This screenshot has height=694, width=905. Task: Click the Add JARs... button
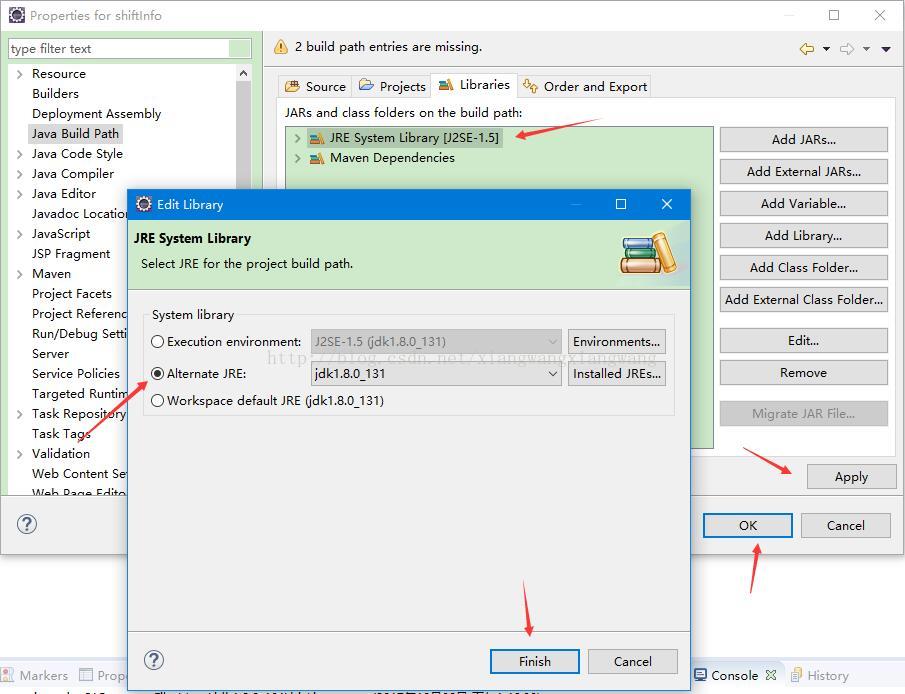coord(803,140)
